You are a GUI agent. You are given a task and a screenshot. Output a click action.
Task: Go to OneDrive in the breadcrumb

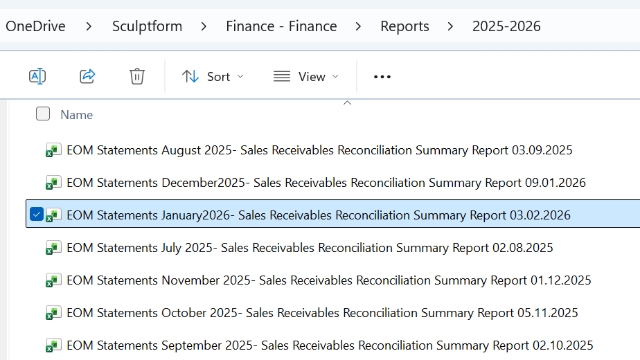[35, 26]
